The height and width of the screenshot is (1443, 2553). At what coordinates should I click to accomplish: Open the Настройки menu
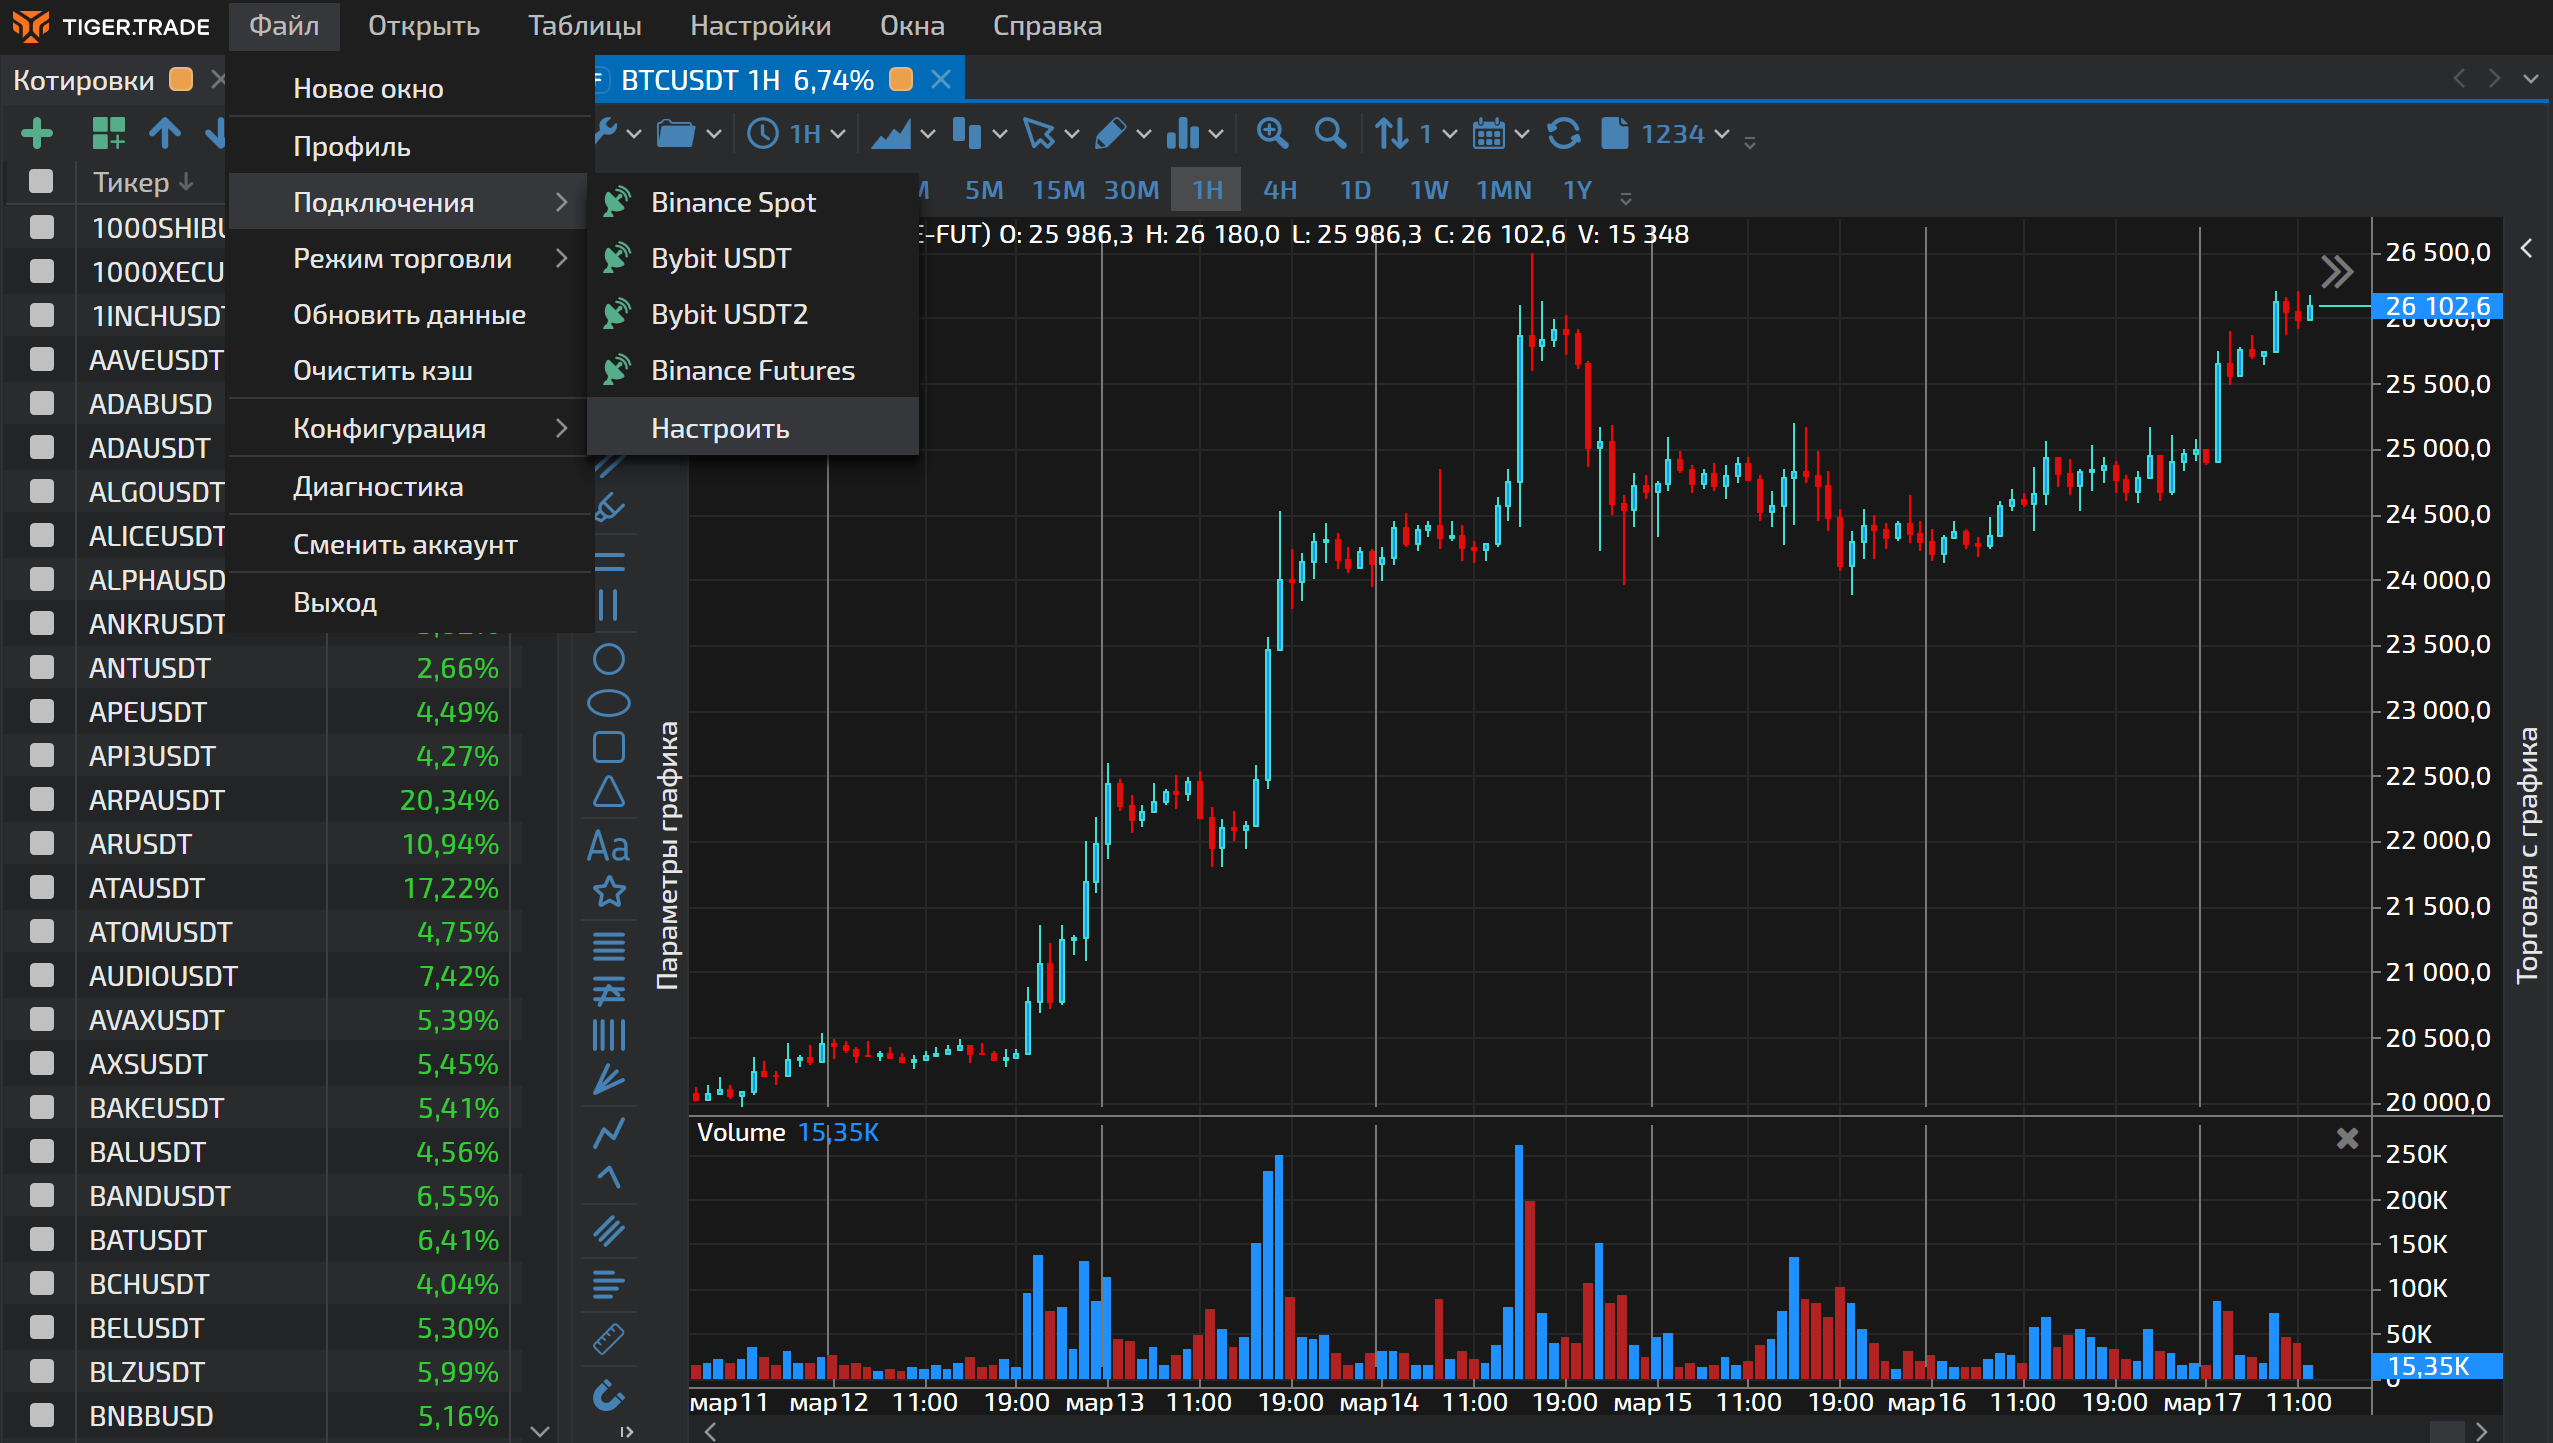(x=760, y=26)
